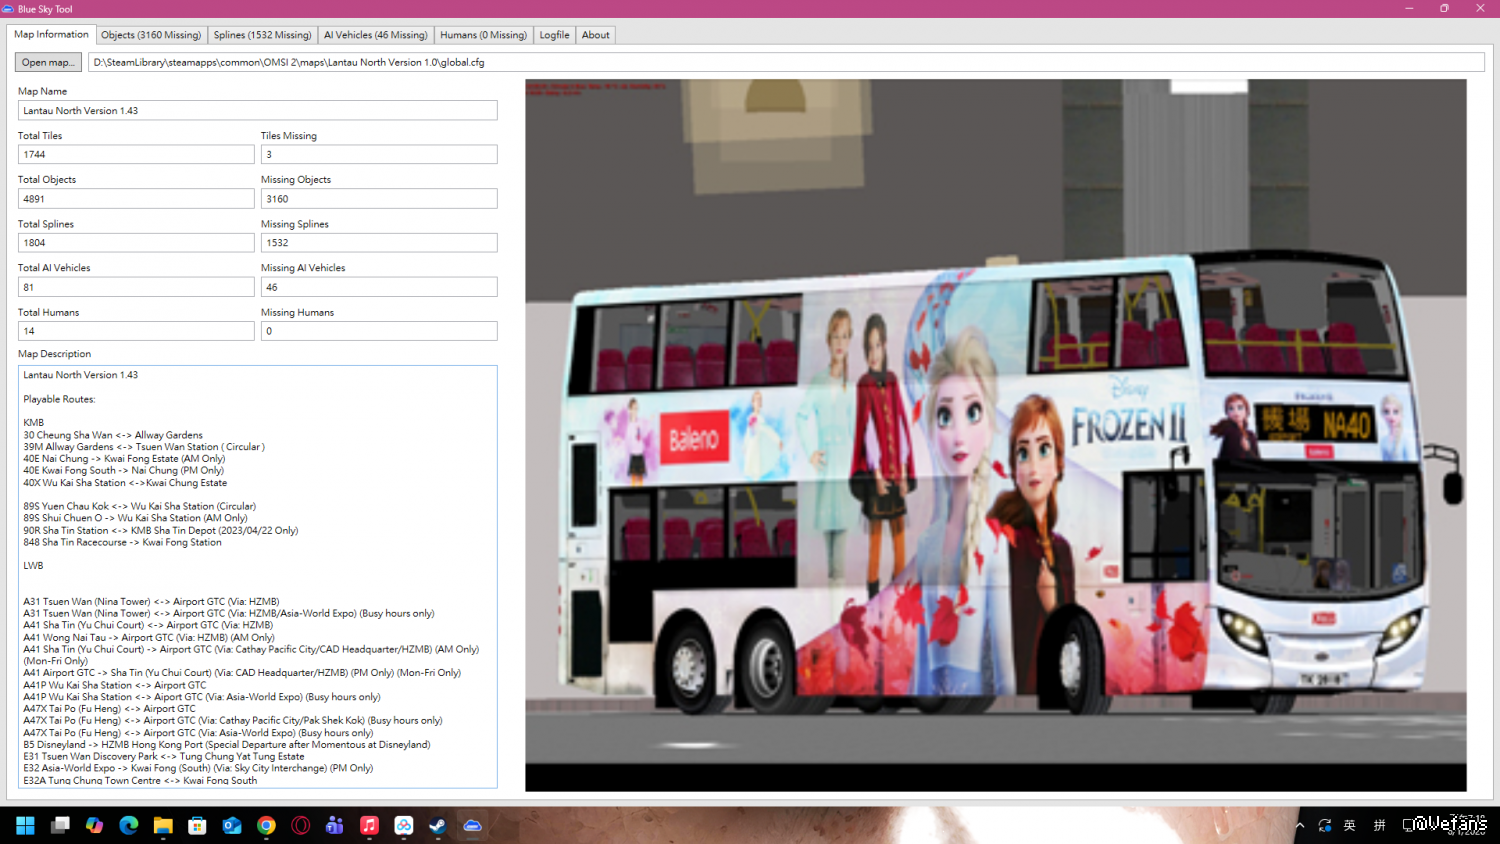This screenshot has width=1500, height=844.
Task: Click the Total AI Vehicles field showing 81
Action: point(136,287)
